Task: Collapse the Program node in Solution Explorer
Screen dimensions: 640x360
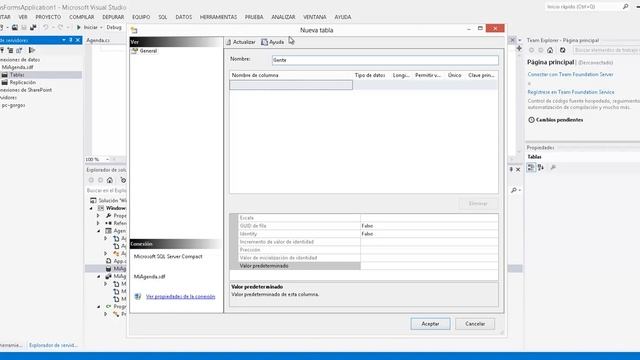Action: click(x=98, y=307)
